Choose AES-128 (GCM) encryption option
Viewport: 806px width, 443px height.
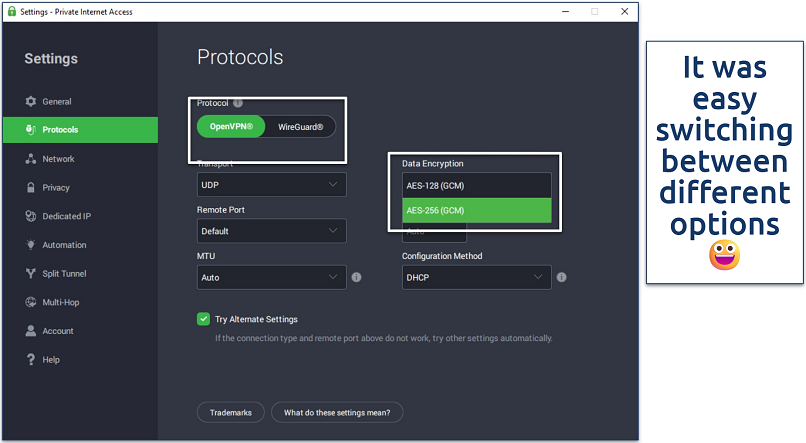click(477, 186)
